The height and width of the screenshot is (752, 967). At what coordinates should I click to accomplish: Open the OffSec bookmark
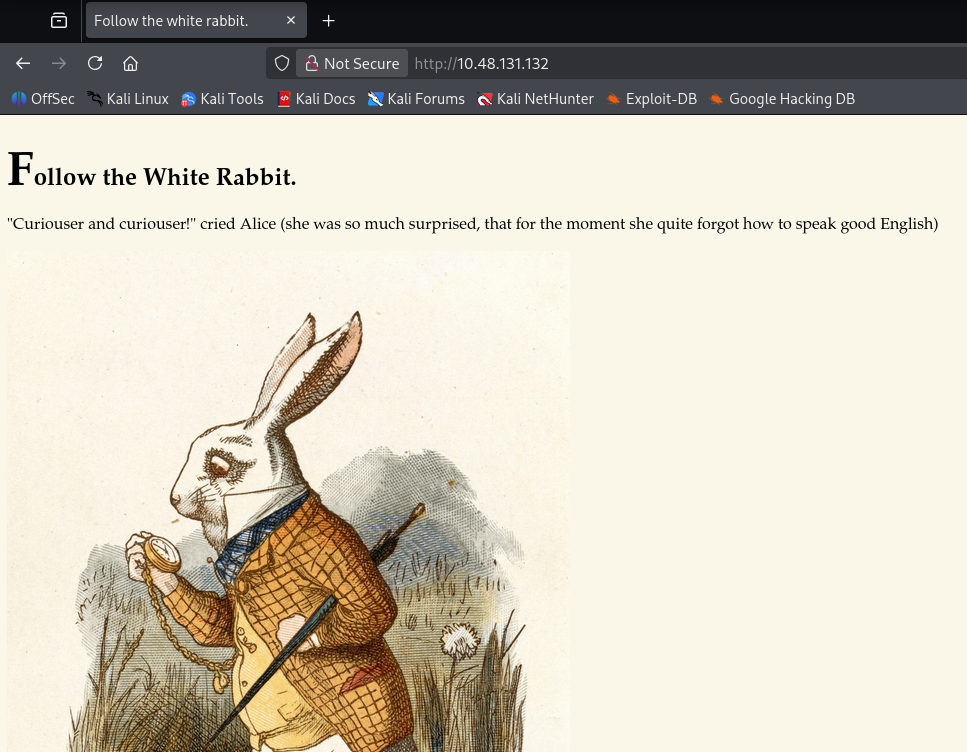click(43, 98)
